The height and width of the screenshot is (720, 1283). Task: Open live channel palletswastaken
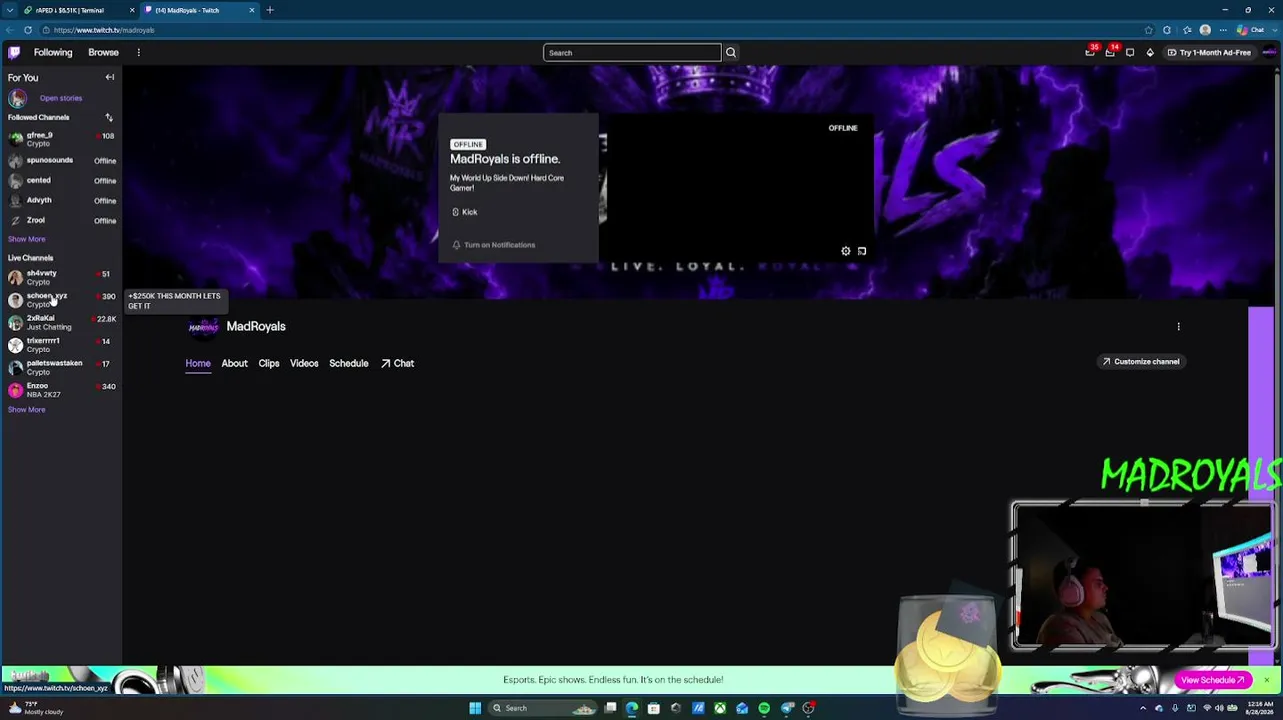(61, 367)
